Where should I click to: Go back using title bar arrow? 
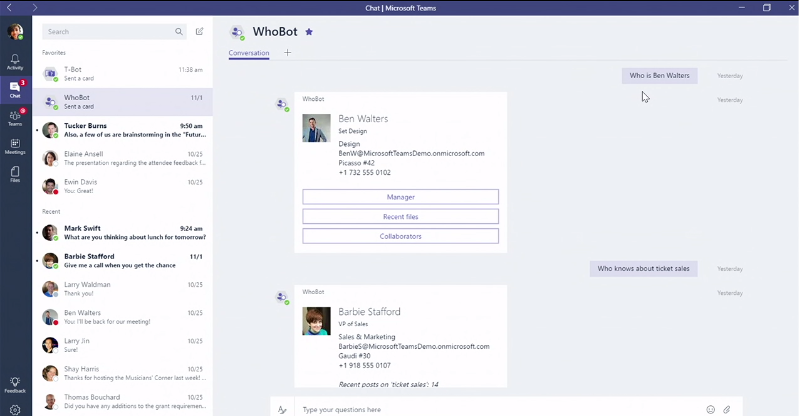click(9, 7)
